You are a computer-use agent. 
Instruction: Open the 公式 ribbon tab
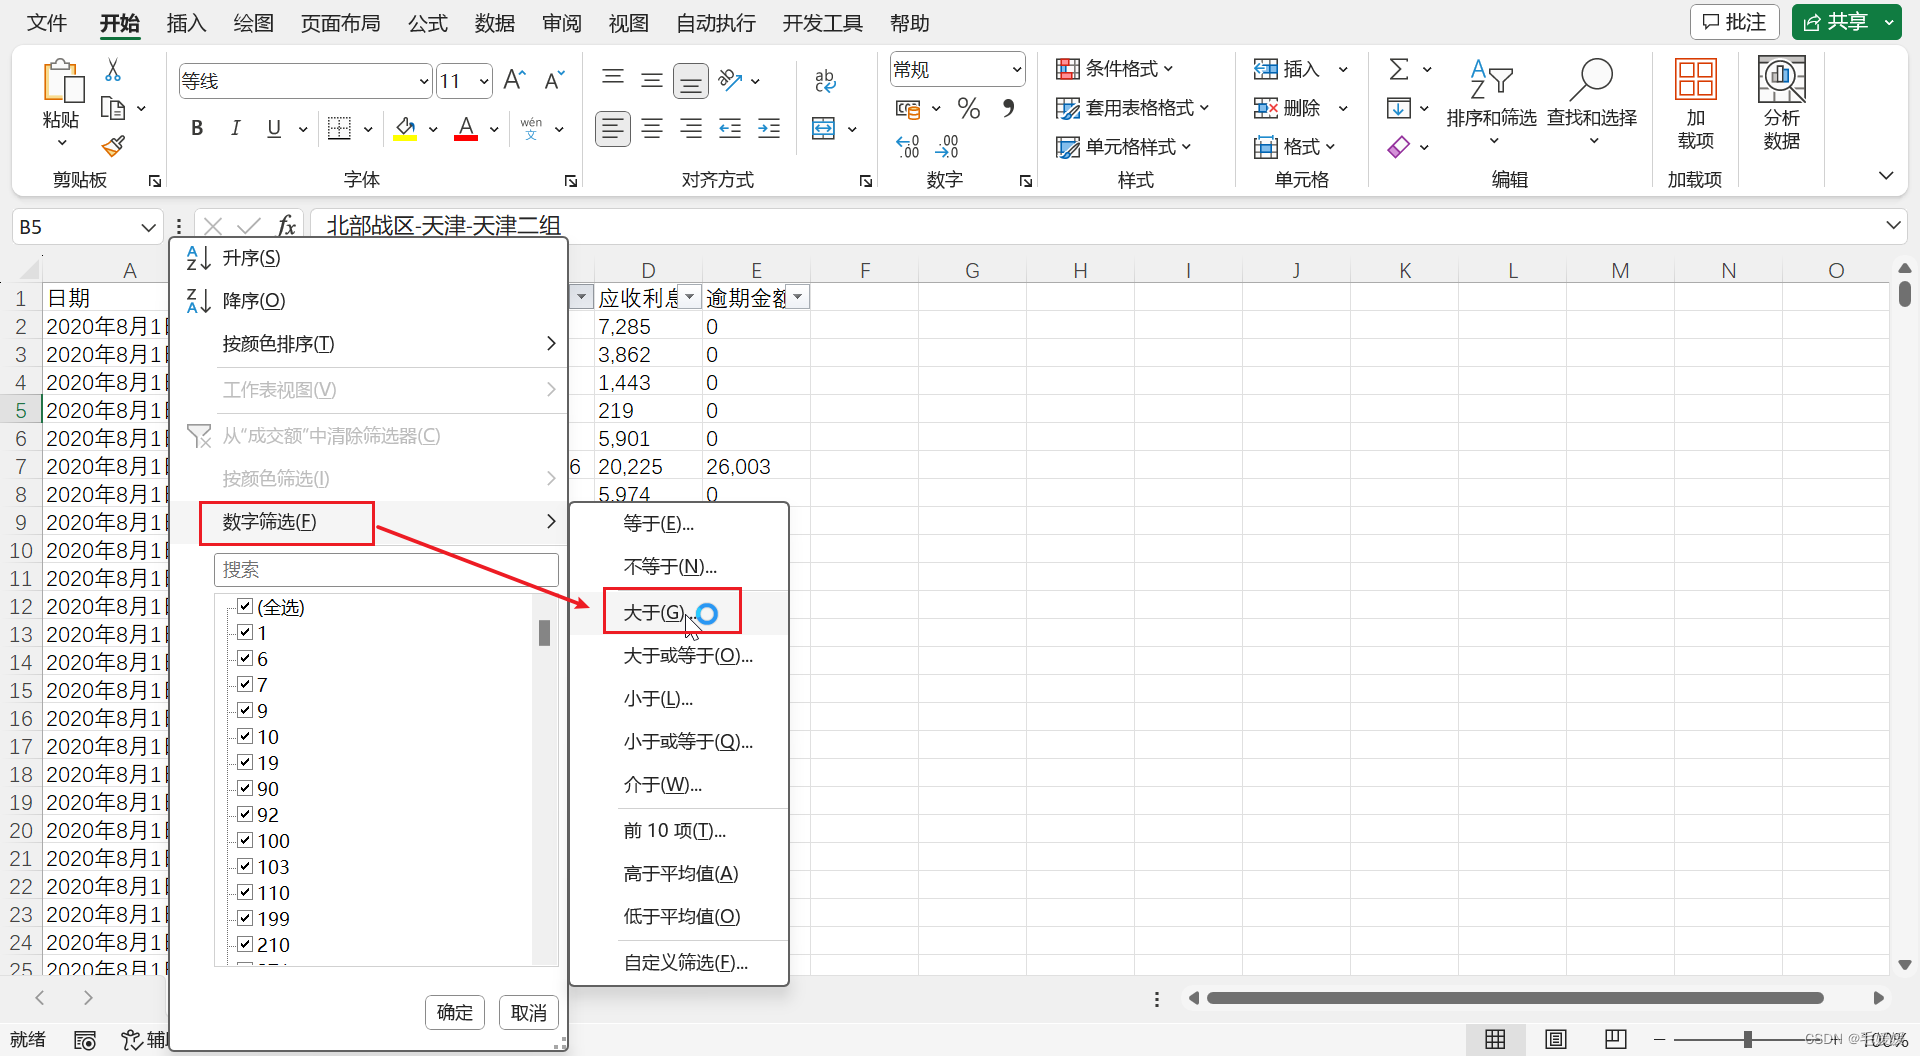pos(427,23)
